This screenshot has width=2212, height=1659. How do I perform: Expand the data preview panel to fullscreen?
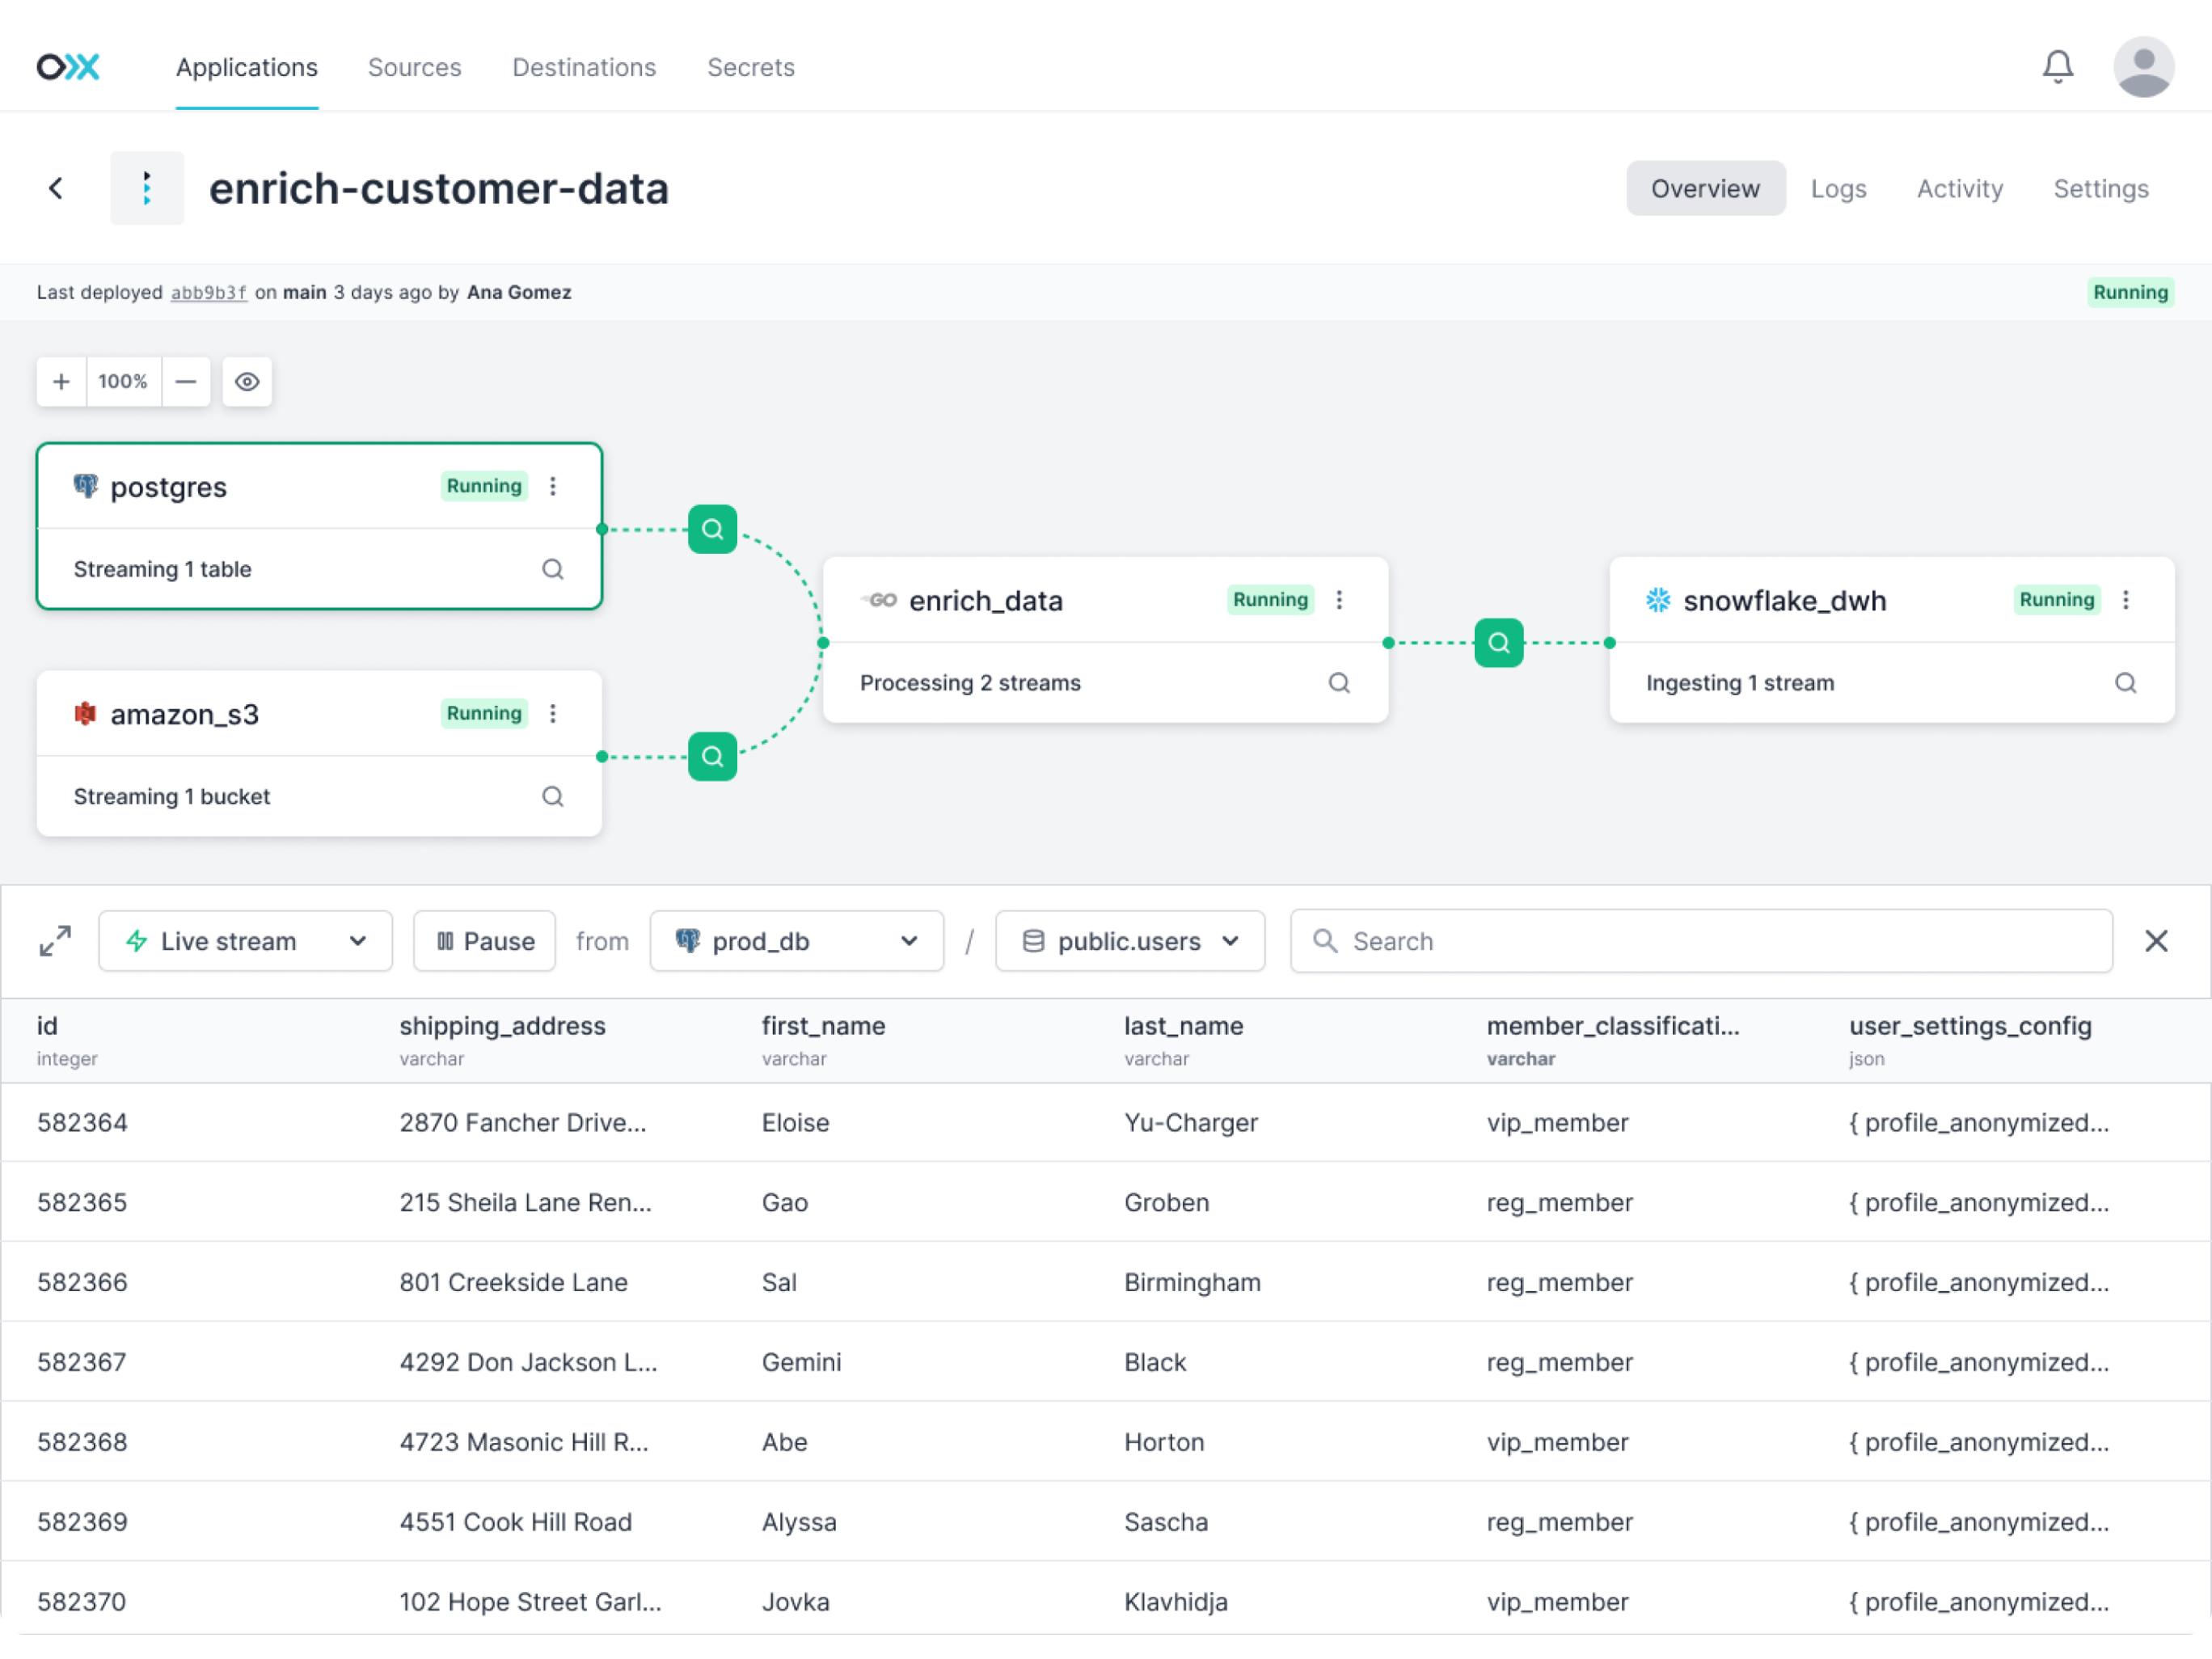55,940
